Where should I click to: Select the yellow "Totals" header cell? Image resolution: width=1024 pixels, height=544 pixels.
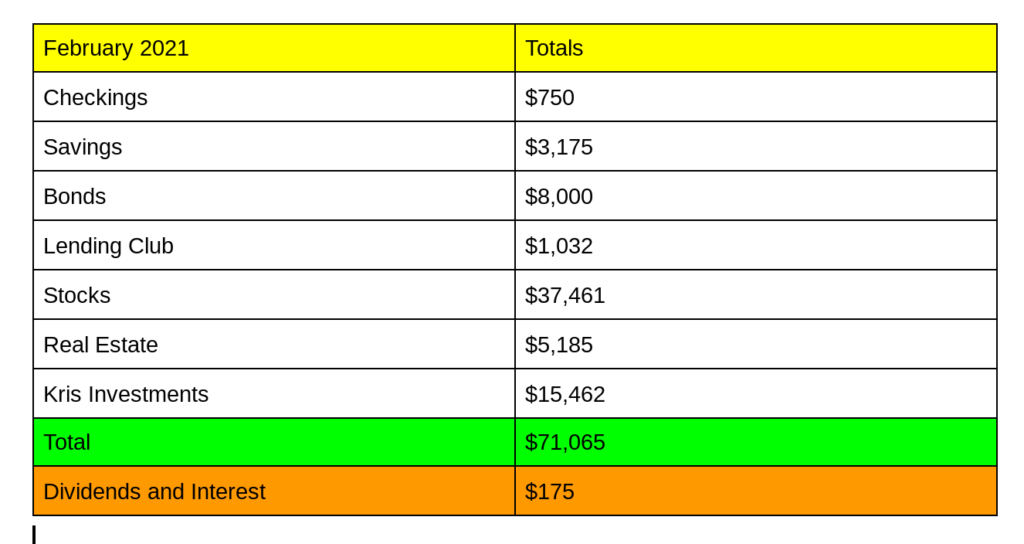coord(554,48)
